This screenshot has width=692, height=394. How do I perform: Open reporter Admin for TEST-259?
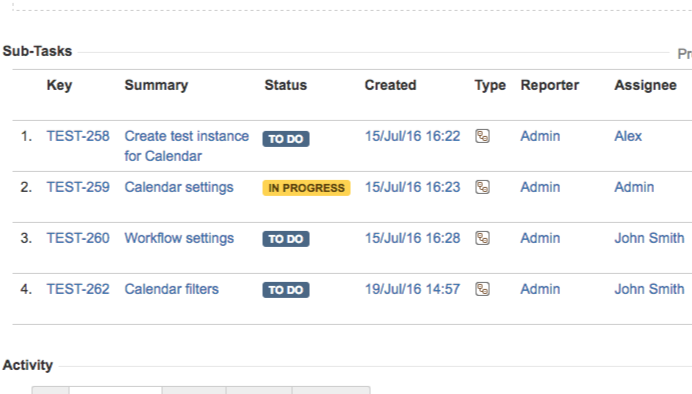[540, 187]
